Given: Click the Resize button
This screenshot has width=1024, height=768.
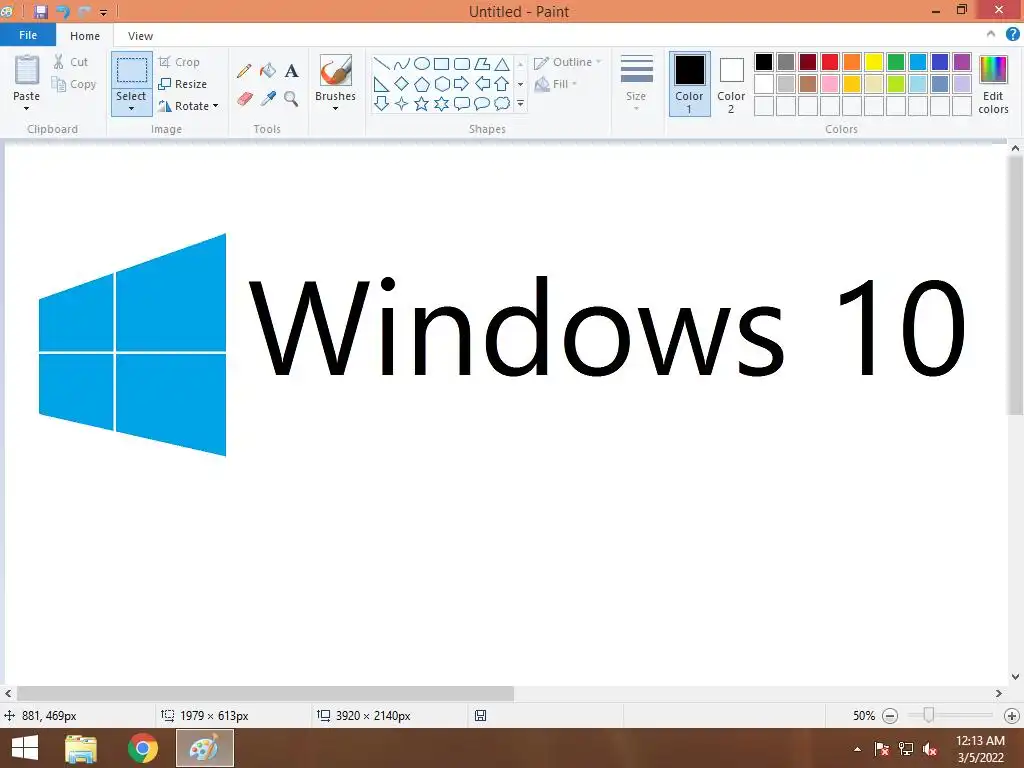Looking at the screenshot, I should coord(183,84).
